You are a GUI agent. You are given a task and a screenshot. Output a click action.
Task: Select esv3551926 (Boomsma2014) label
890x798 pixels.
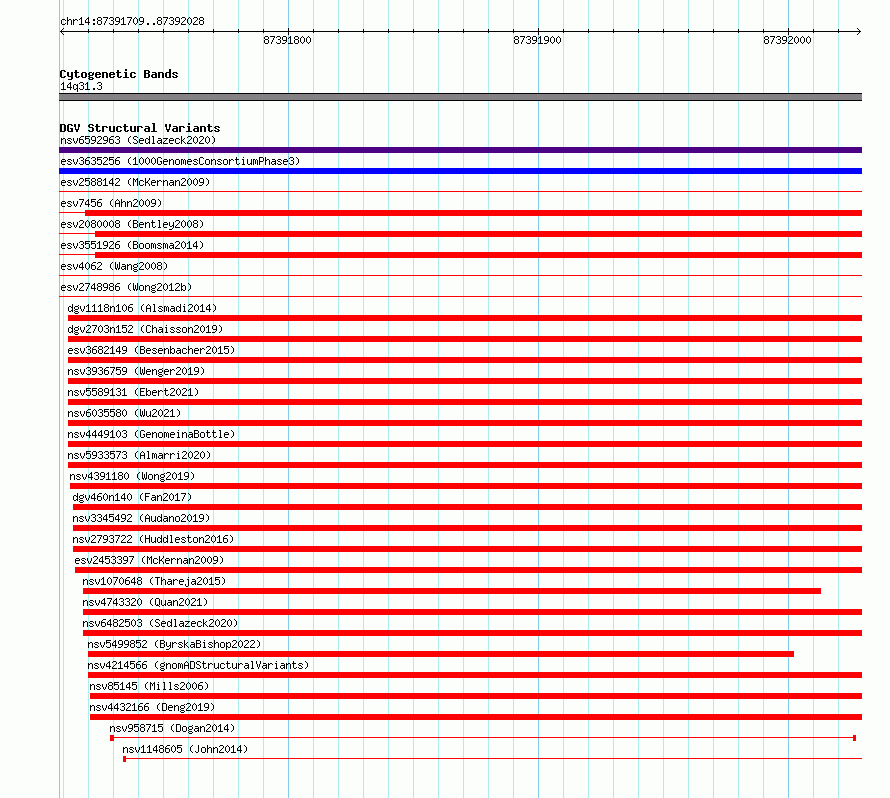tap(132, 245)
